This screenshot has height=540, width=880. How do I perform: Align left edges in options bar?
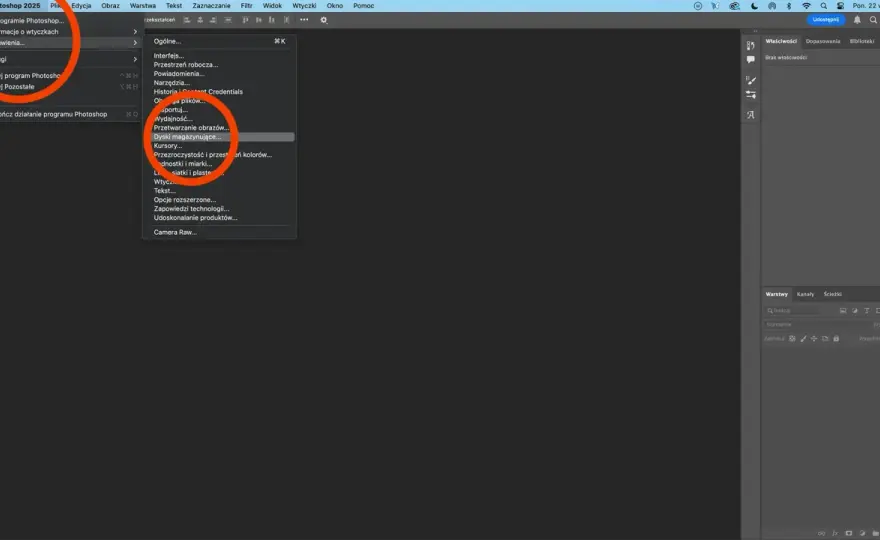coord(187,20)
